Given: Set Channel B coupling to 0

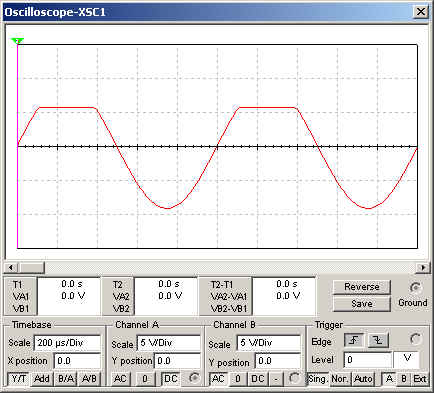Looking at the screenshot, I should pyautogui.click(x=238, y=379).
